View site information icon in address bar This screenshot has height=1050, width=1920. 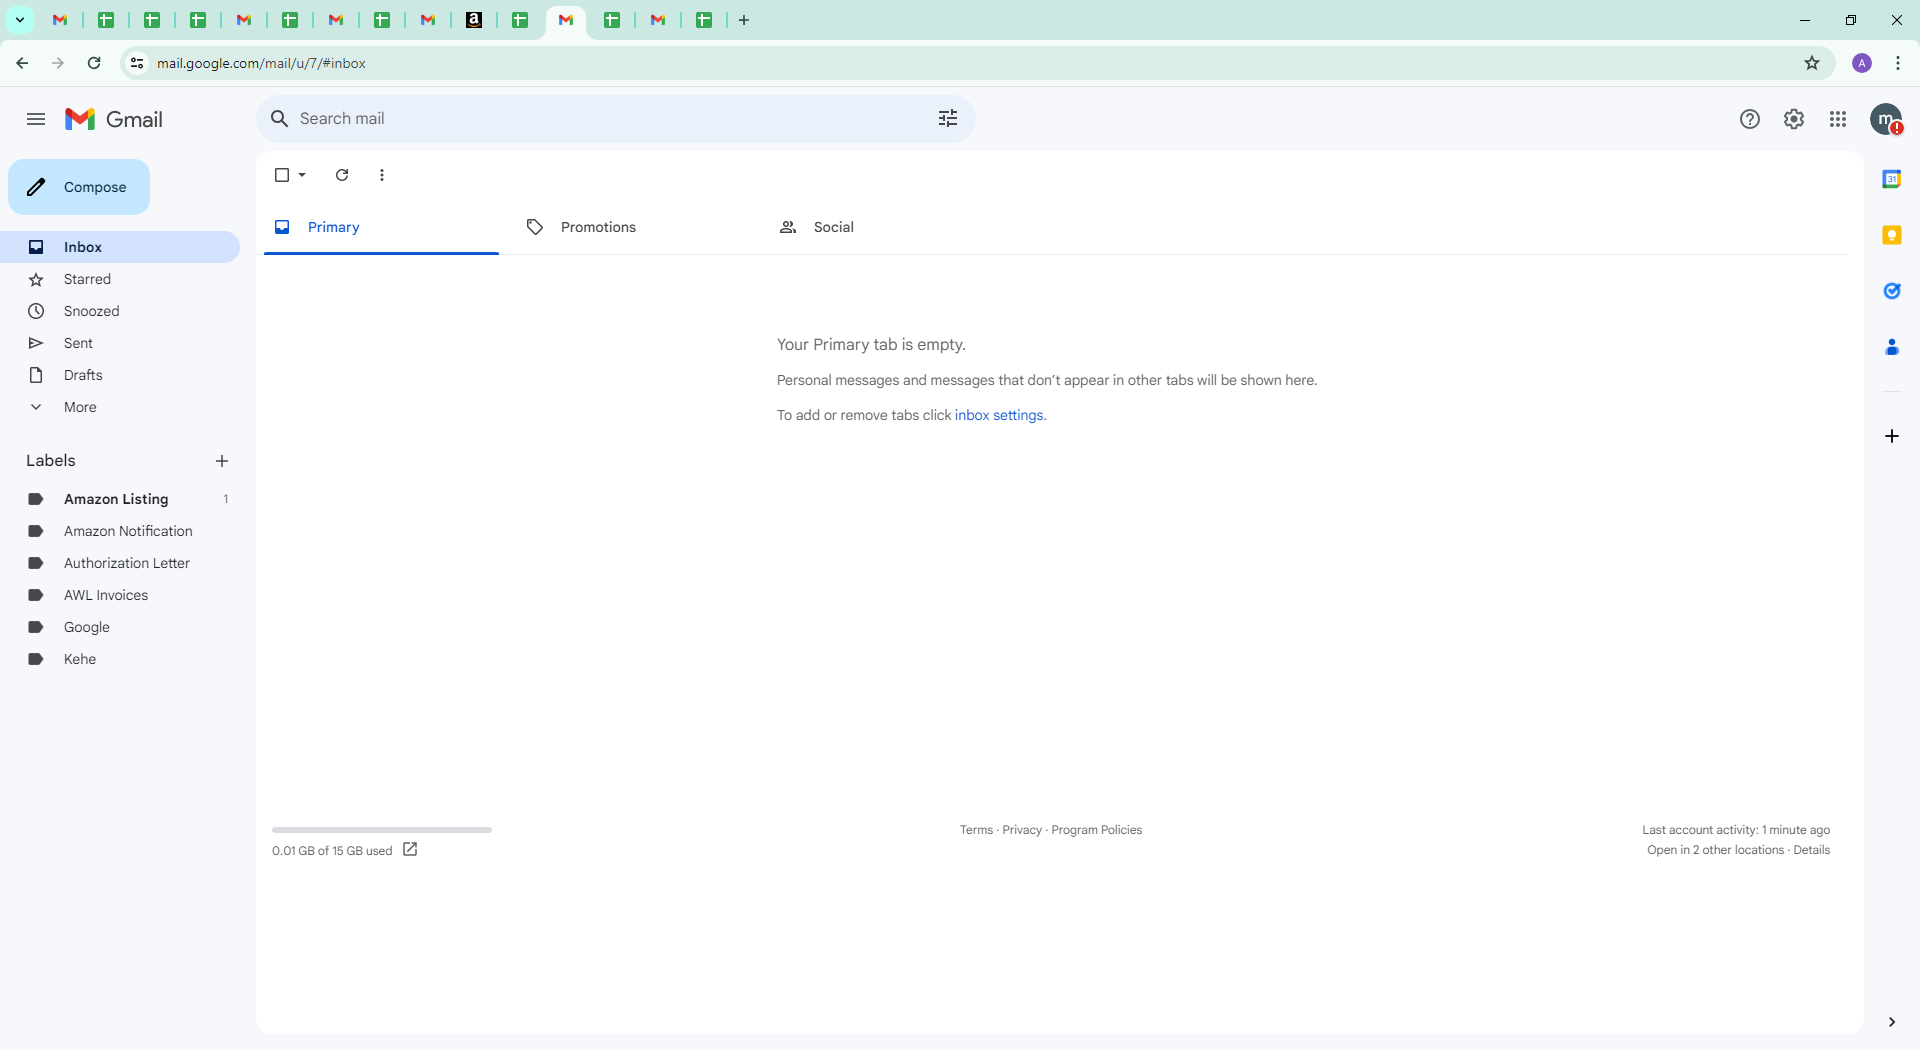click(137, 63)
